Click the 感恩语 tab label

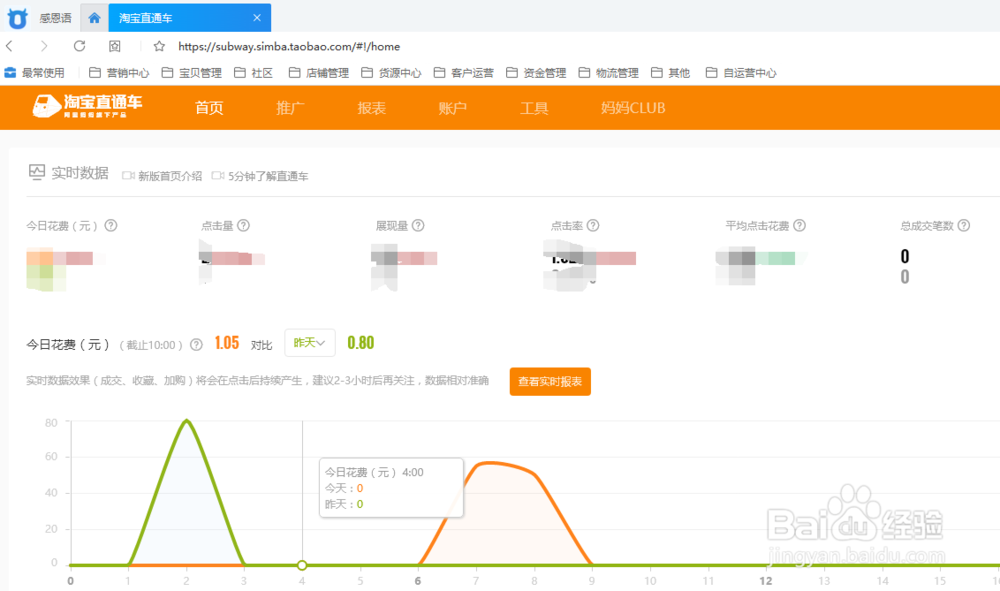[55, 18]
